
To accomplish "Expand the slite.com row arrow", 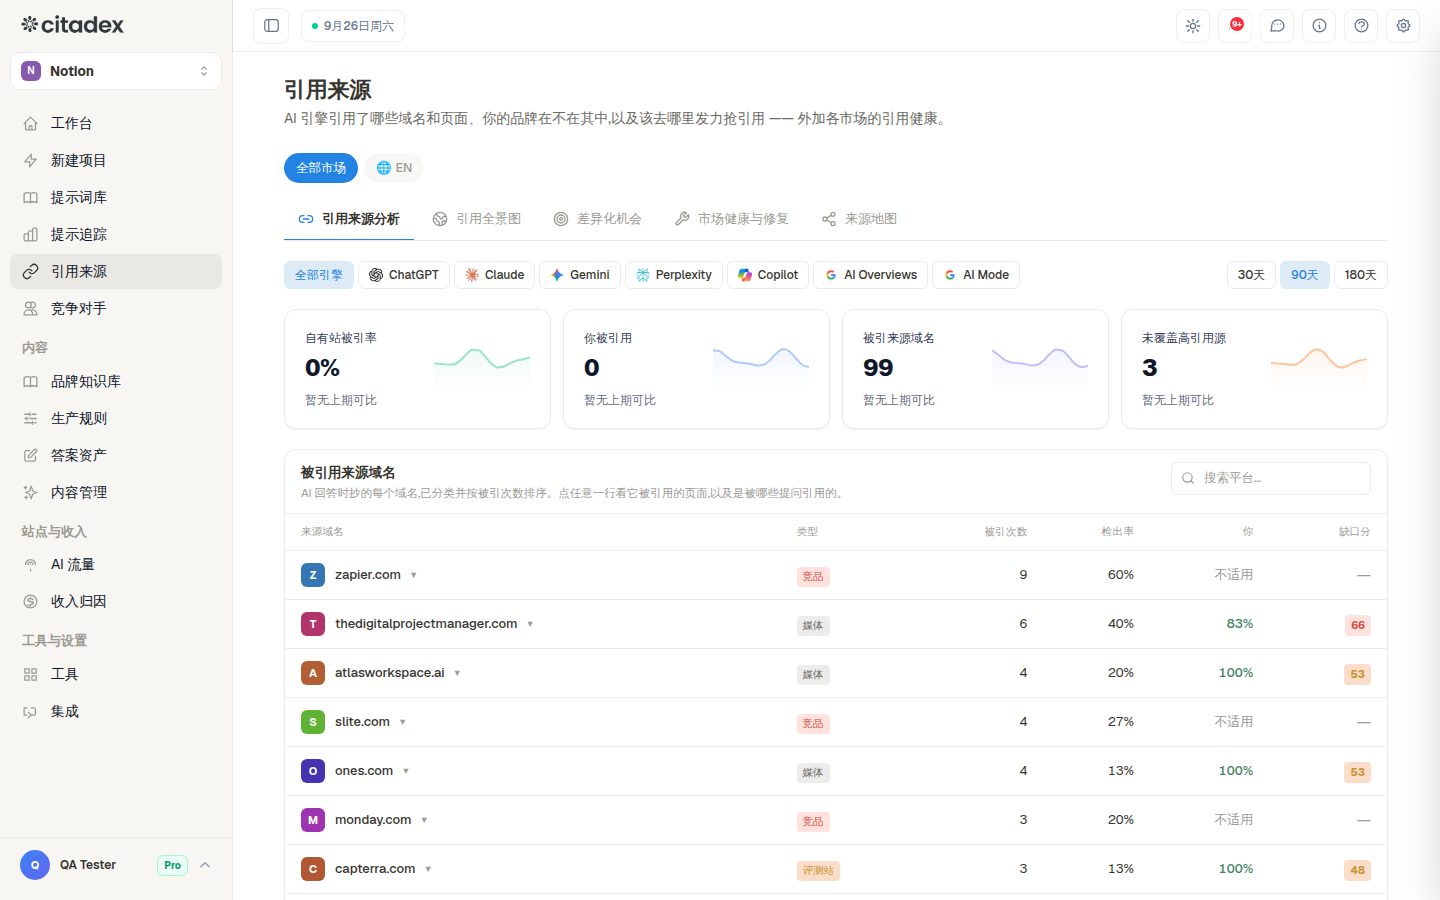I will pyautogui.click(x=403, y=722).
